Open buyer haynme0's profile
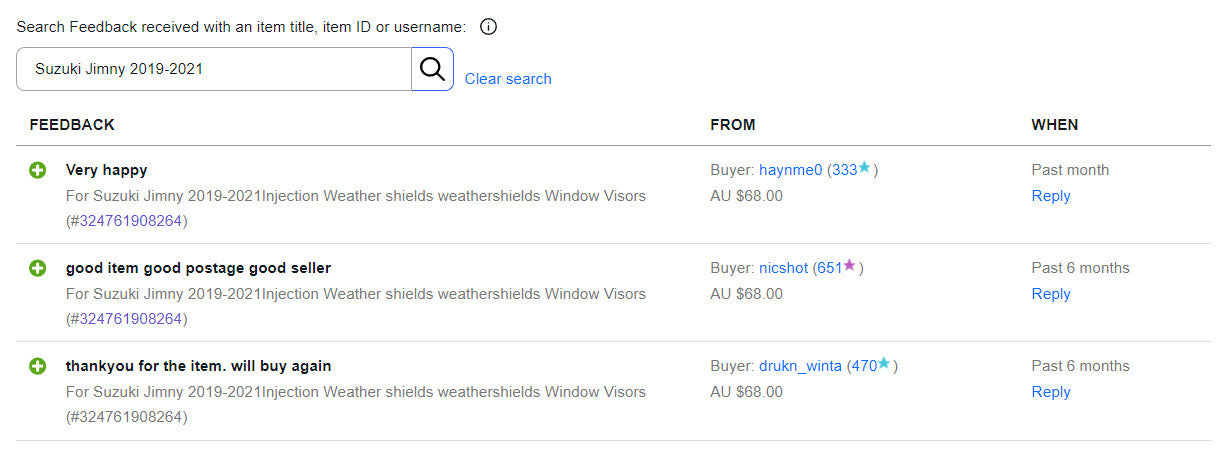This screenshot has height=450, width=1223. [x=790, y=170]
